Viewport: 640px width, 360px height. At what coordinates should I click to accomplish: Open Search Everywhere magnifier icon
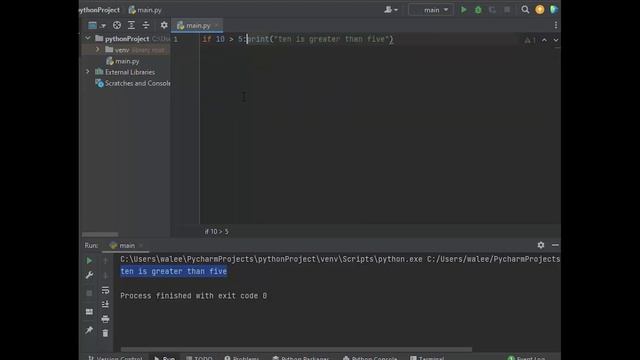click(x=525, y=10)
